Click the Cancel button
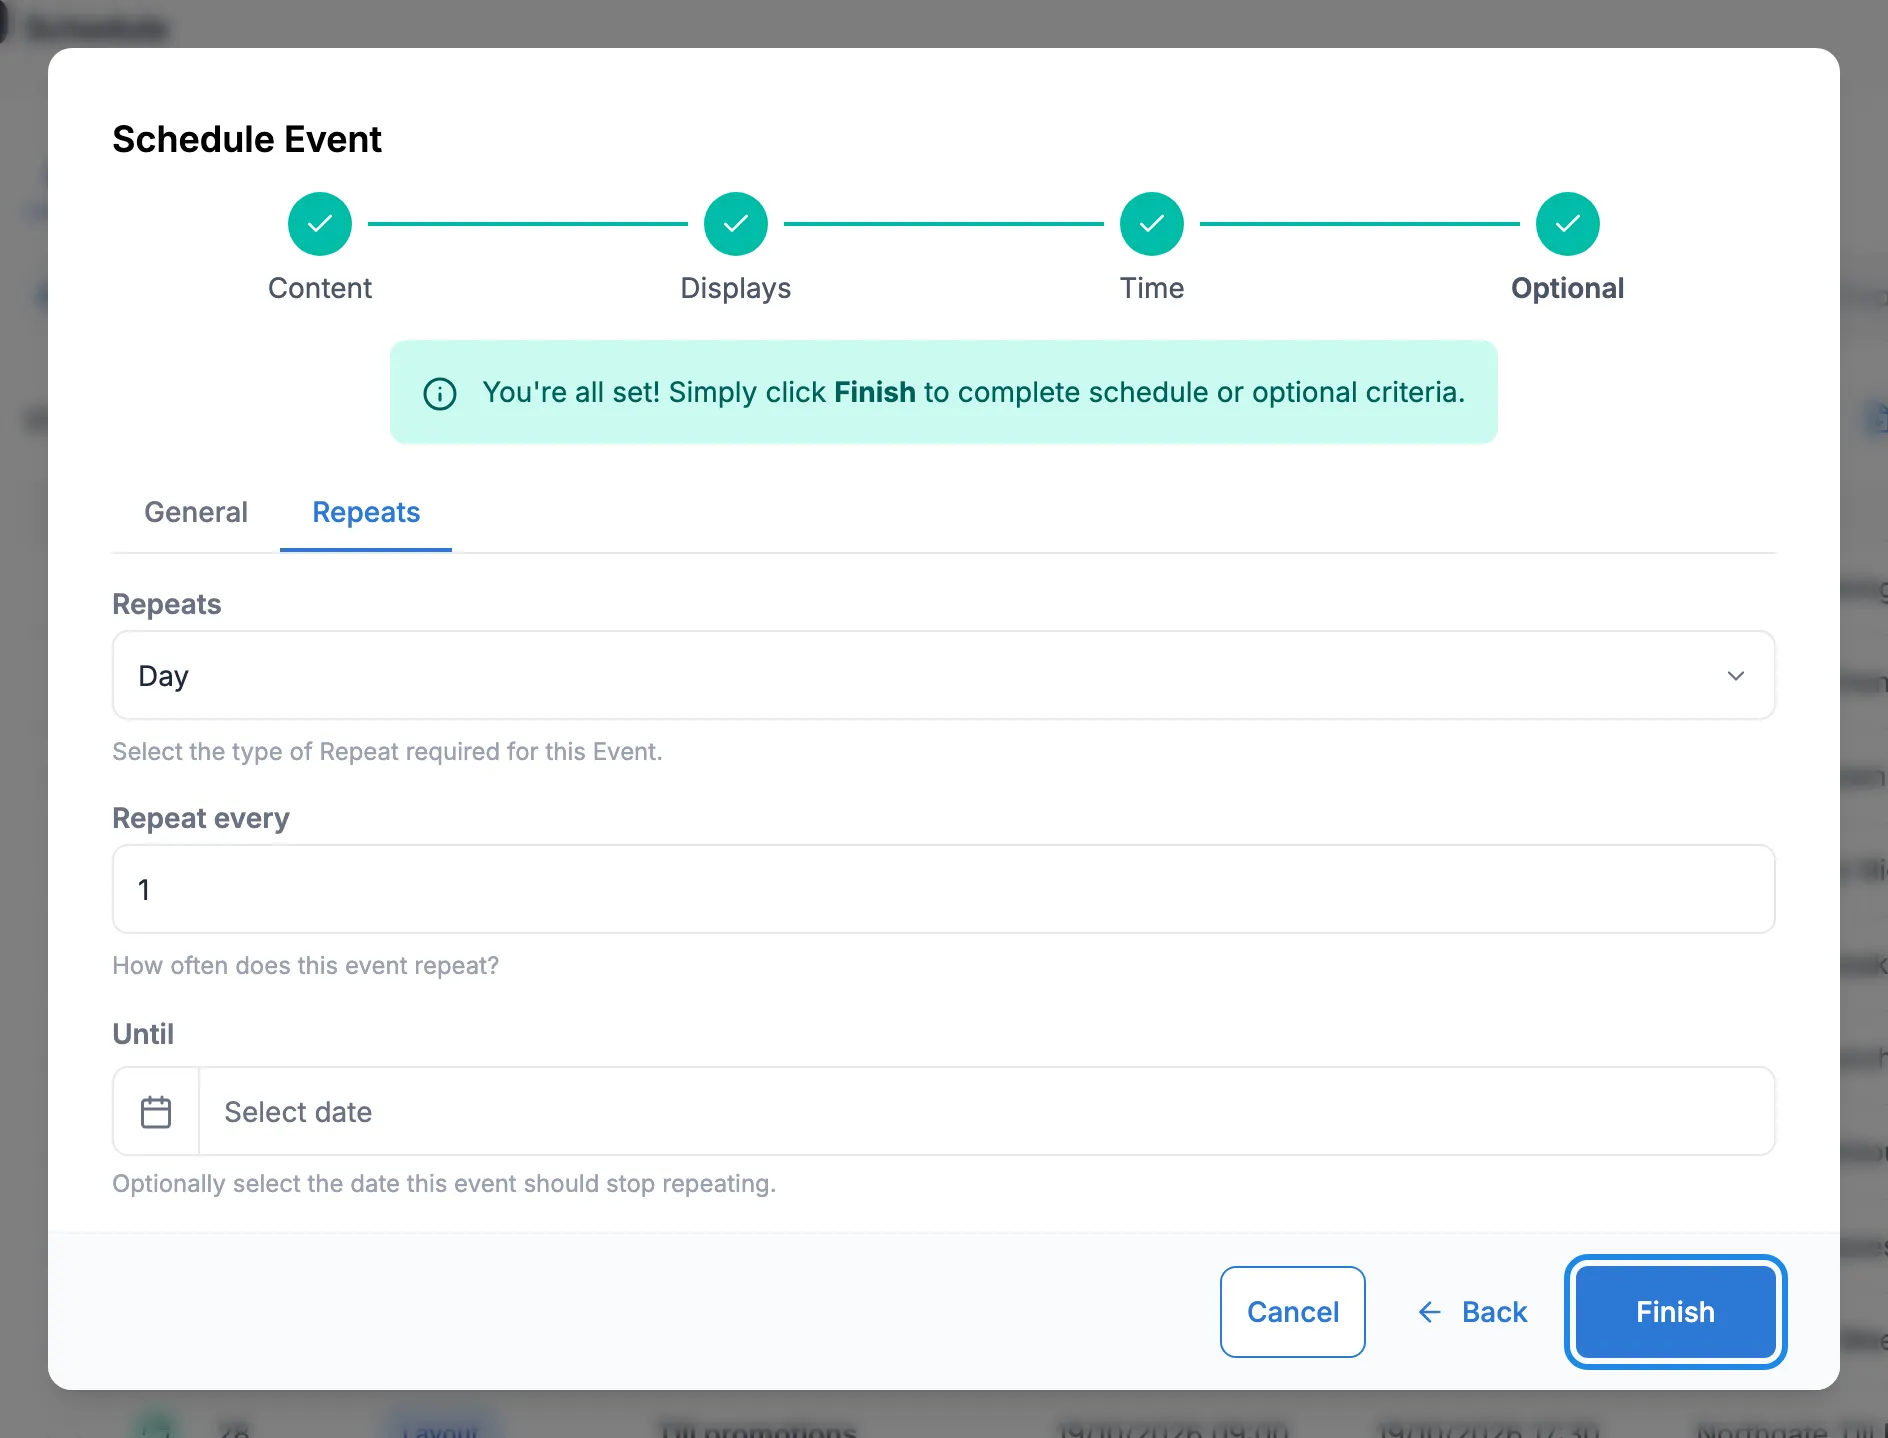The width and height of the screenshot is (1888, 1438). (1293, 1312)
